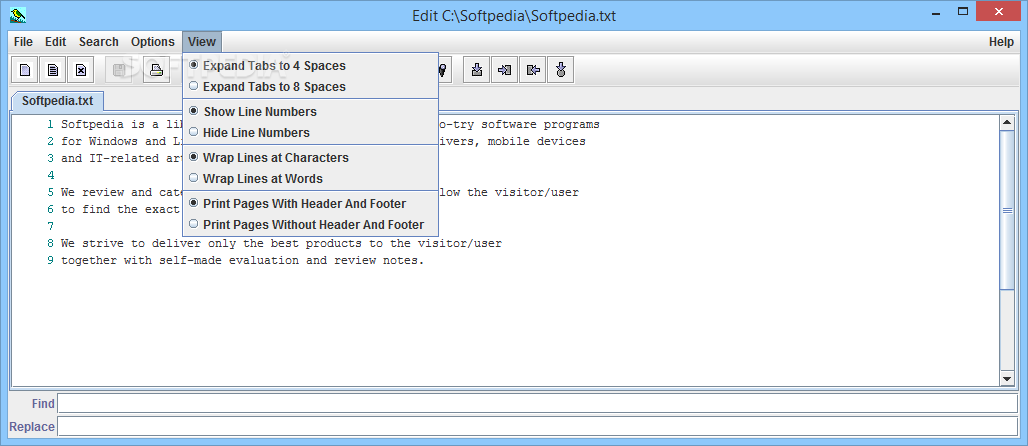Click line number 7 in the gutter
This screenshot has height=446, width=1028.
point(50,226)
